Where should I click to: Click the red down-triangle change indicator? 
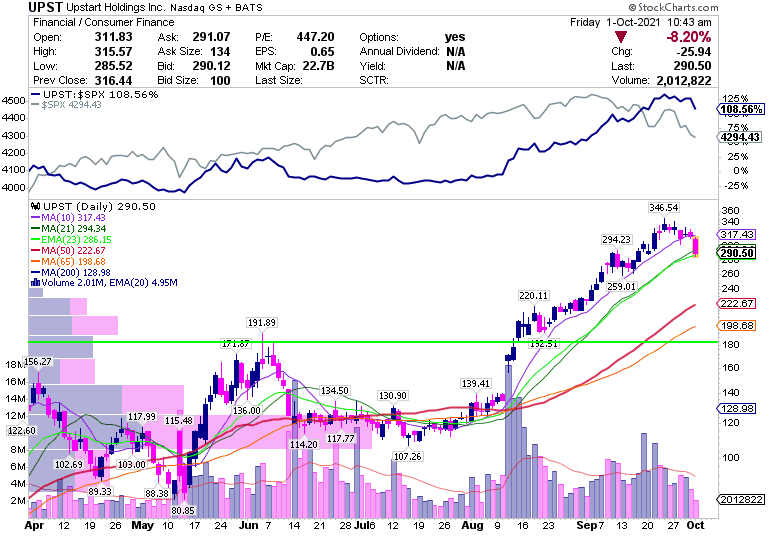pos(621,37)
